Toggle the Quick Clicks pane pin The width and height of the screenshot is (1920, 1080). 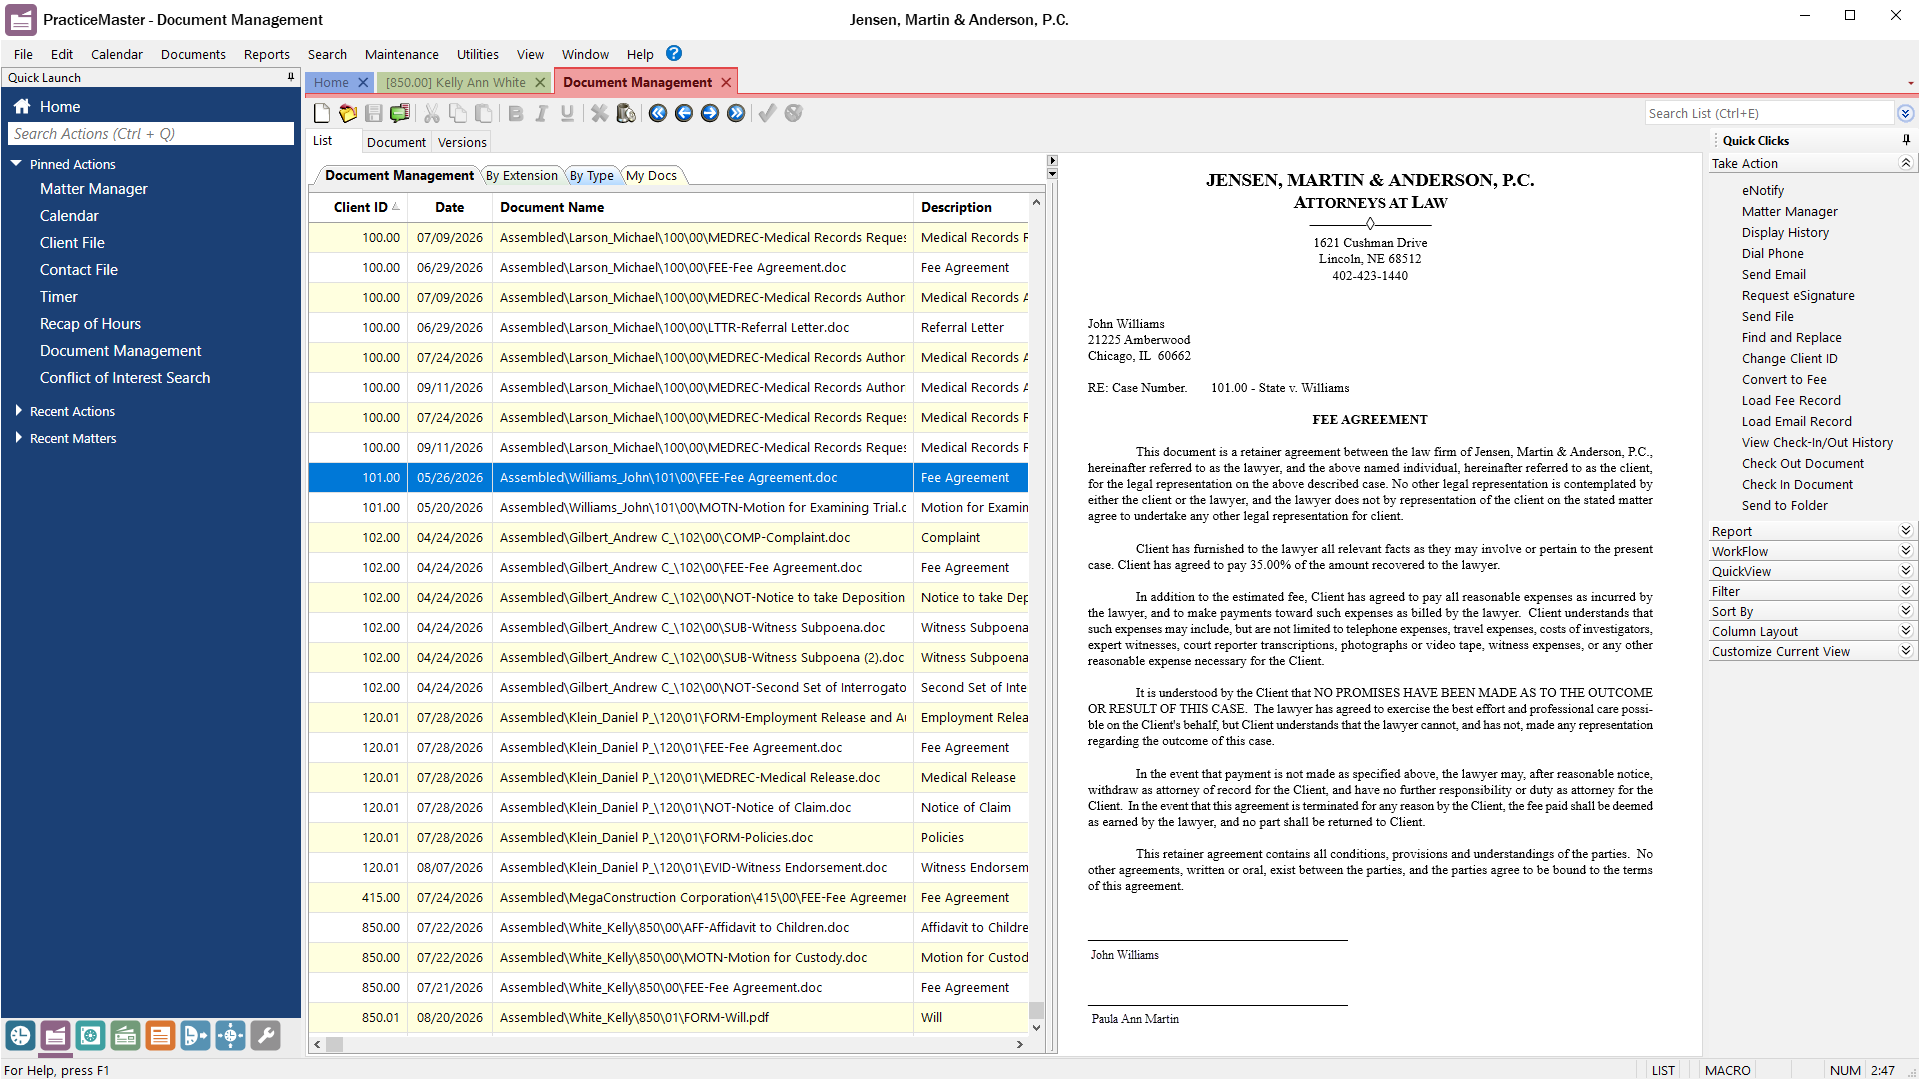(x=1906, y=140)
